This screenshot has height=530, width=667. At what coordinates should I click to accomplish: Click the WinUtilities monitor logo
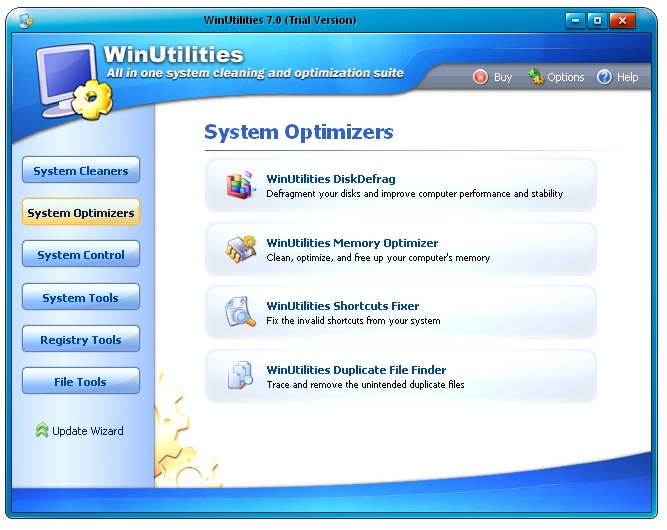[74, 81]
